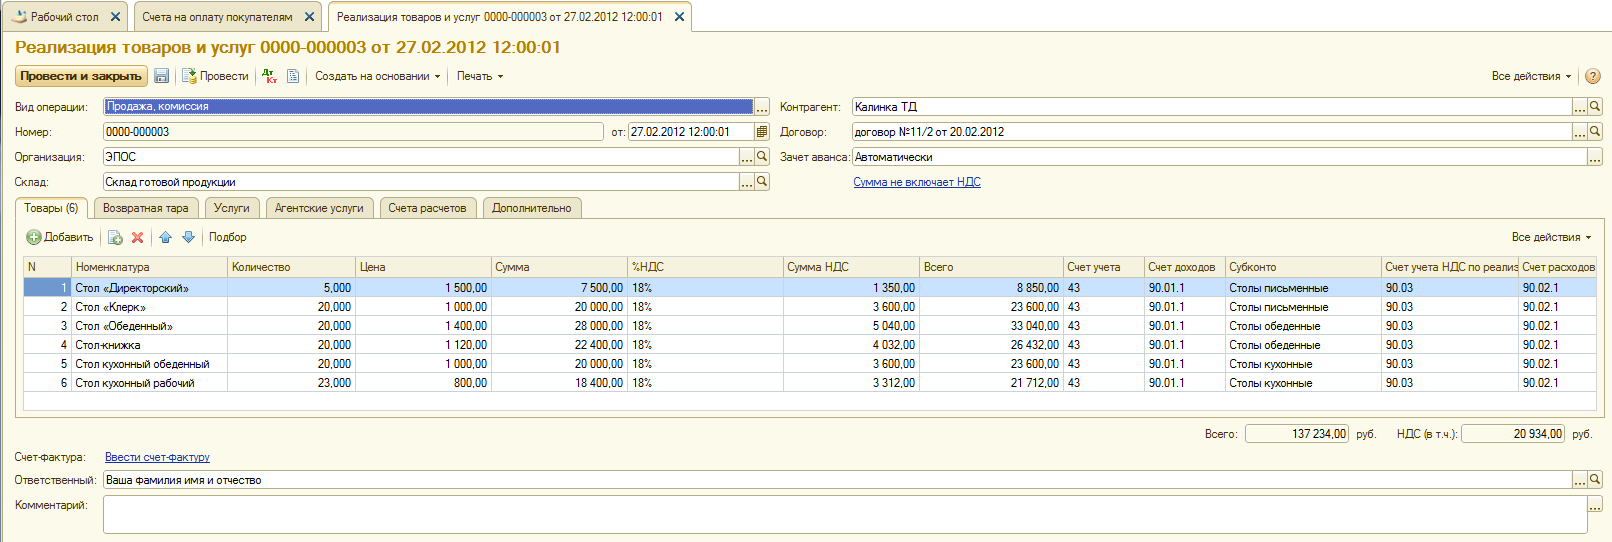Select row Стол-книжка
The height and width of the screenshot is (542, 1612).
click(810, 345)
